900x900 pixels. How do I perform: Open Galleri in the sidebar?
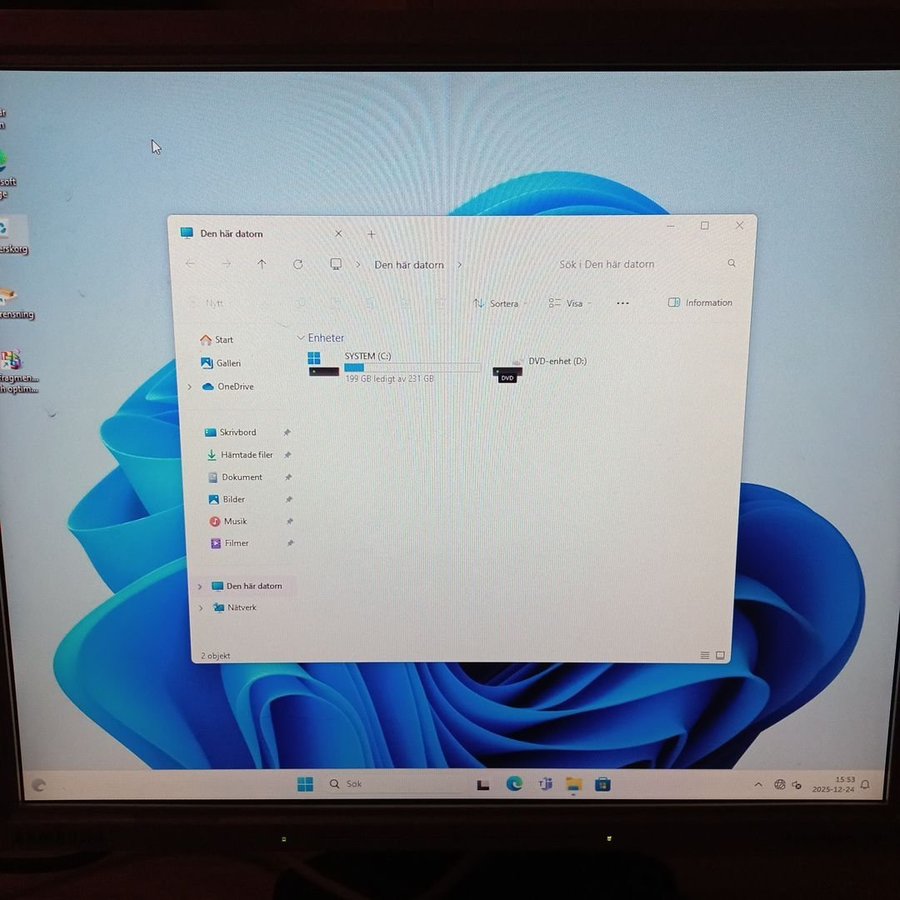click(227, 363)
